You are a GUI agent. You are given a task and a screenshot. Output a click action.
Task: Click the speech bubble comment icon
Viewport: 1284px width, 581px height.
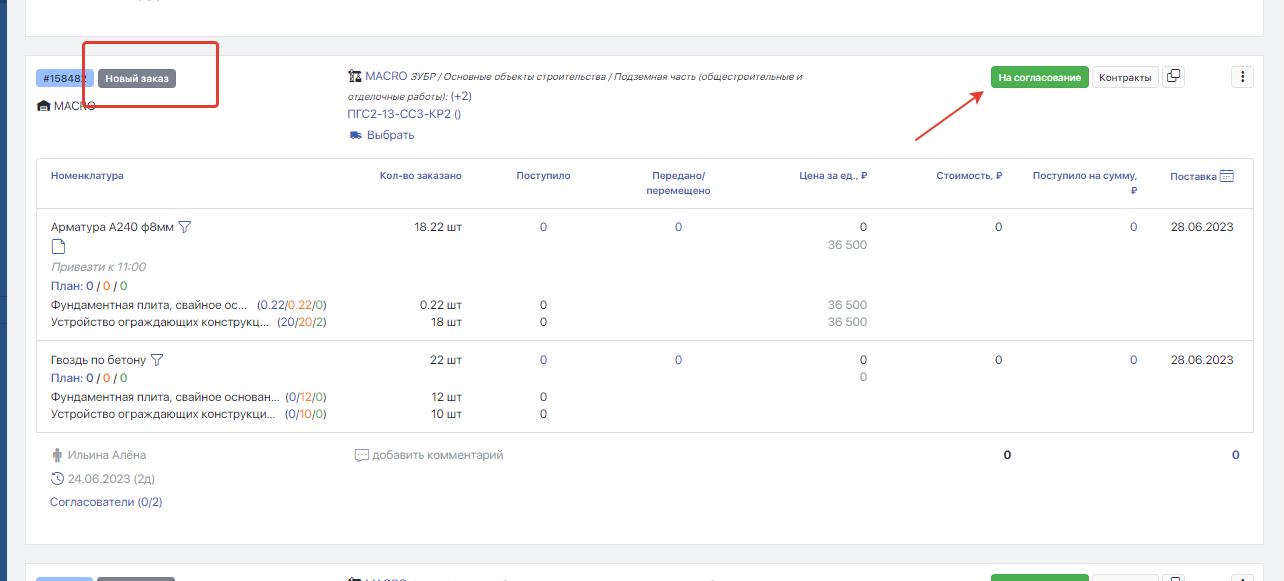pos(361,455)
